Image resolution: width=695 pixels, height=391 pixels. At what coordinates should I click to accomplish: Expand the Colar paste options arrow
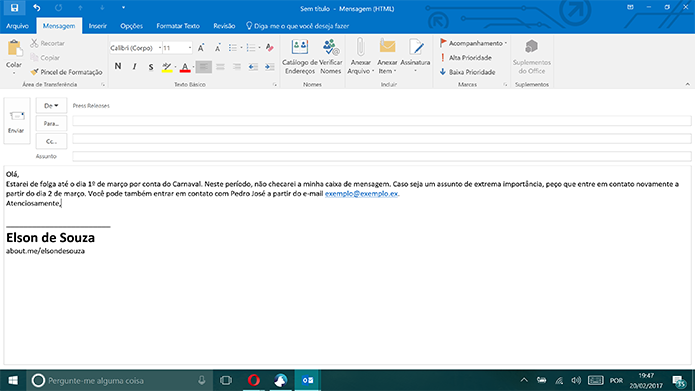click(14, 73)
